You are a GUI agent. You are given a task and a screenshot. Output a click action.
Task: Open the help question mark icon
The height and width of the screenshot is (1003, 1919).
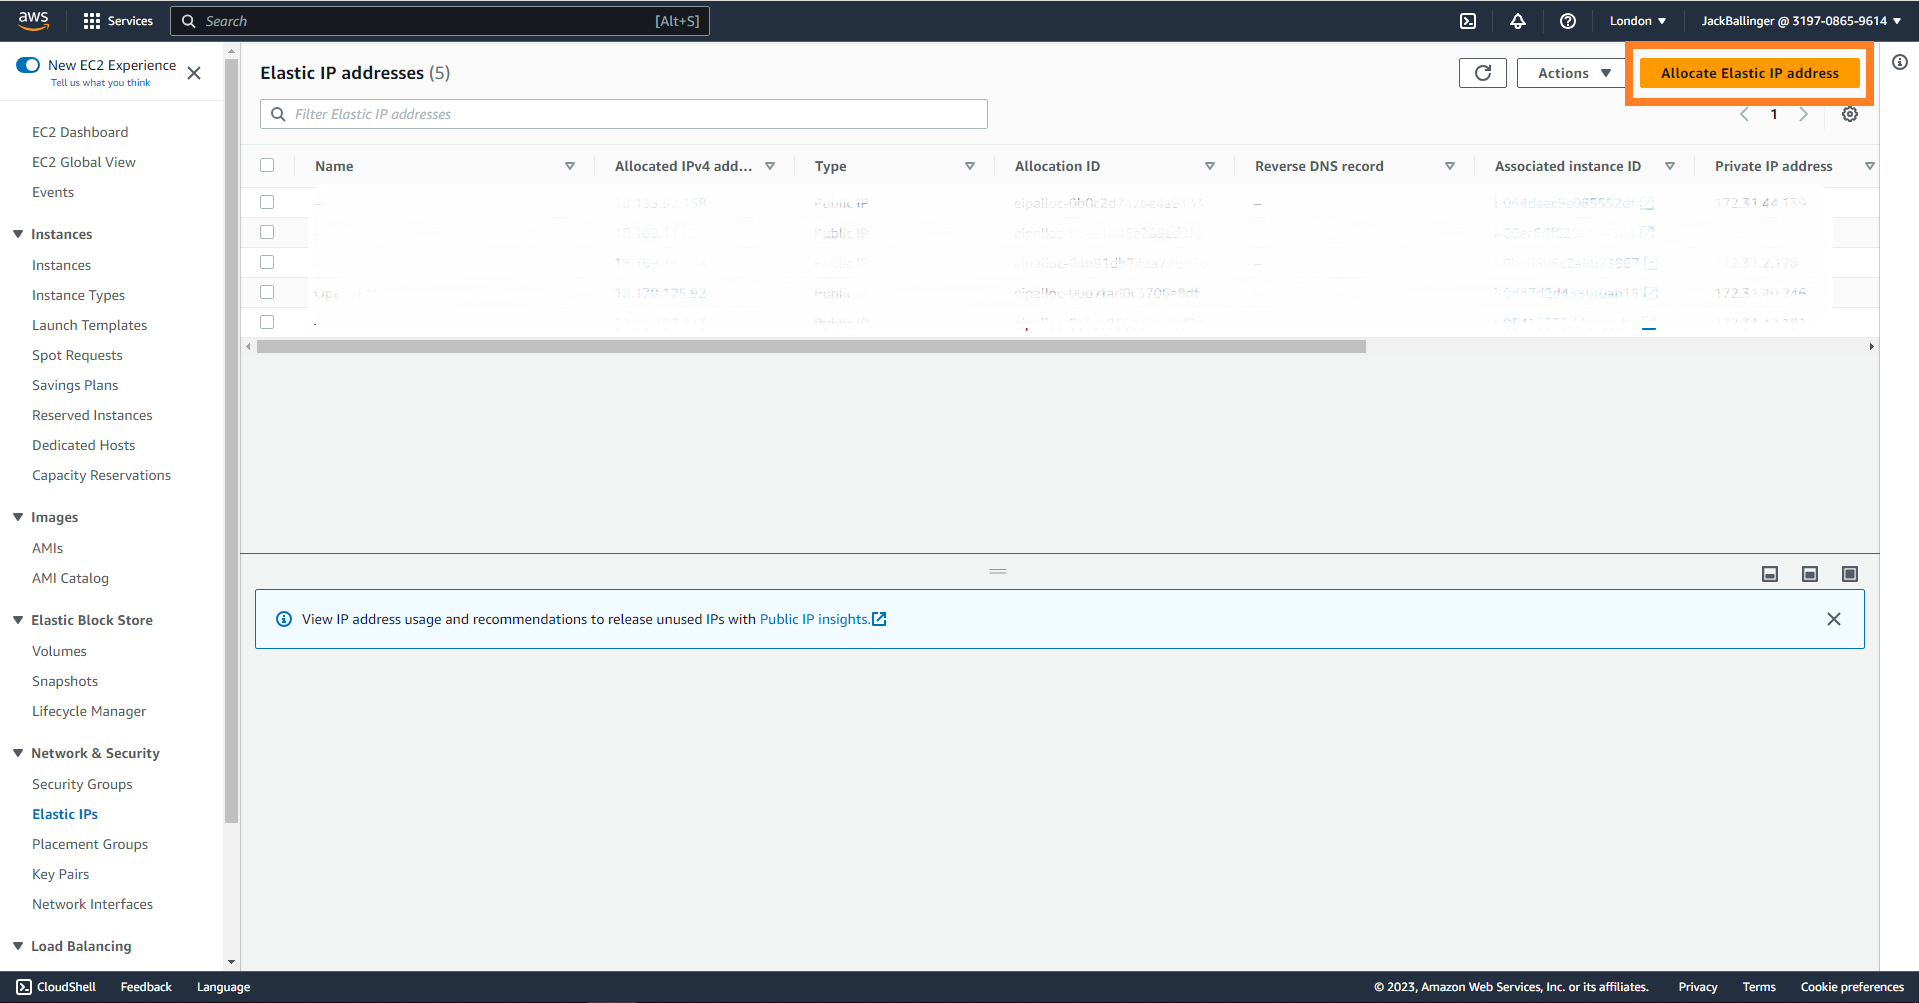click(1567, 21)
